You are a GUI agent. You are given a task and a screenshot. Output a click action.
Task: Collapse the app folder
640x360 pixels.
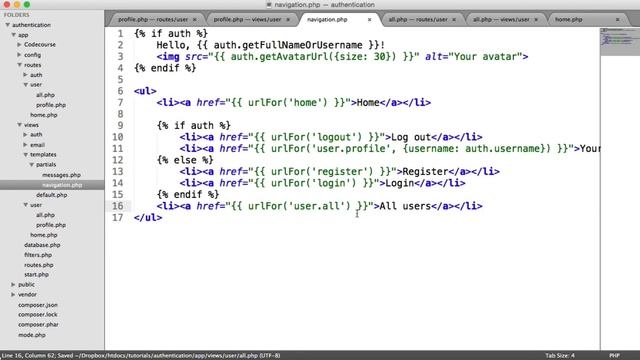point(13,35)
